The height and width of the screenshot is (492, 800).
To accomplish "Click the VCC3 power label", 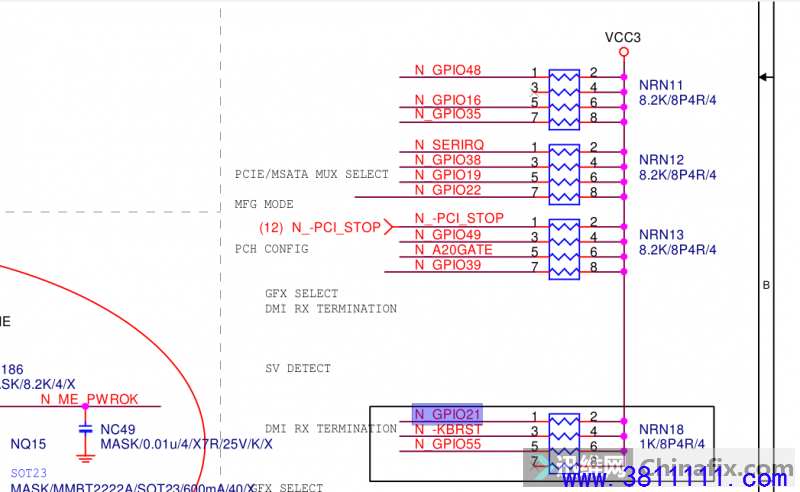I will coord(622,37).
